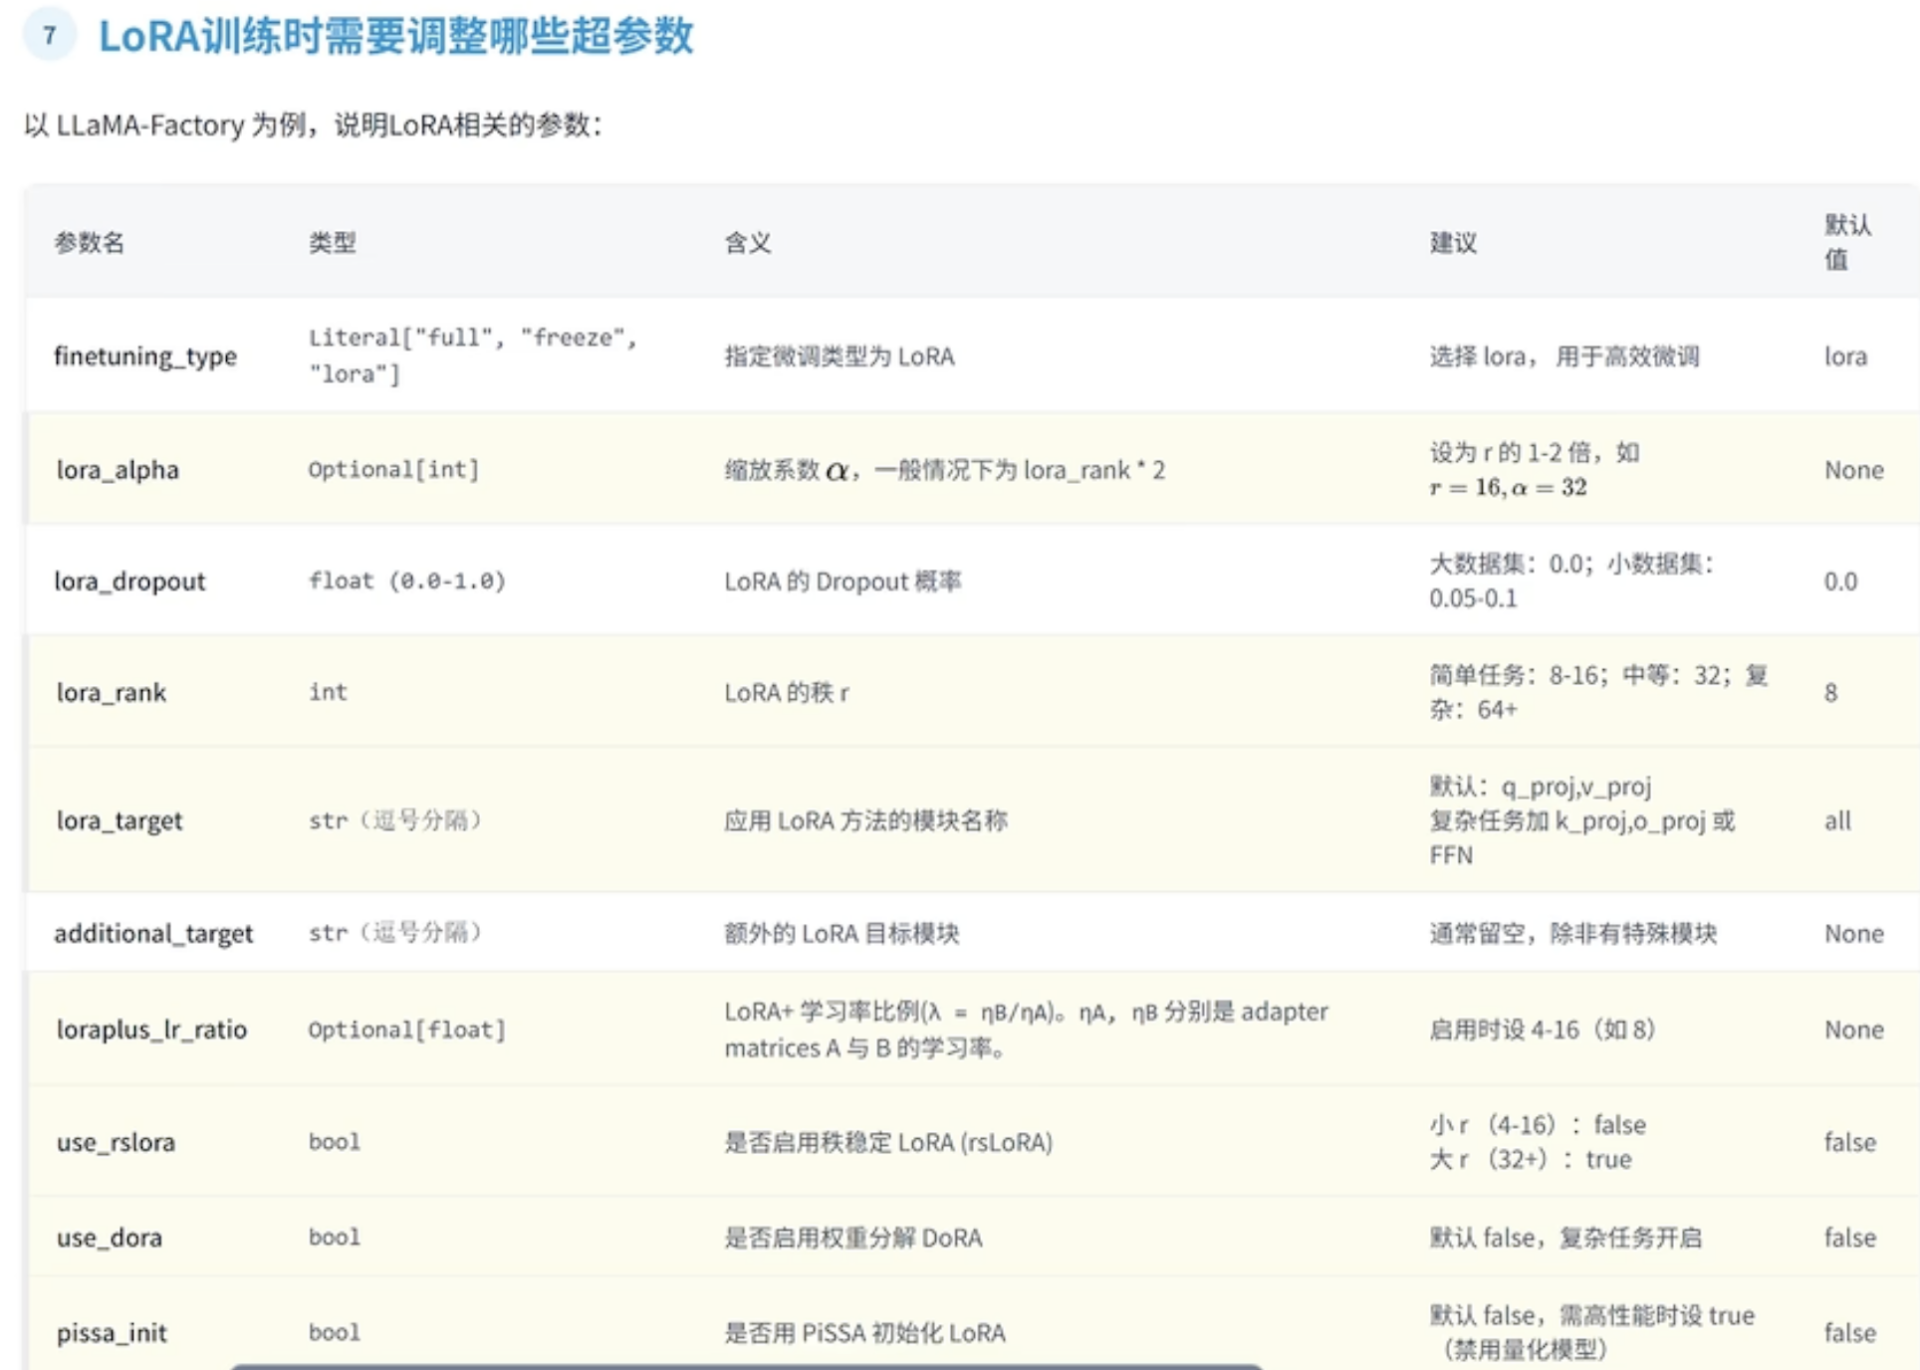Click the 'bool' type in use_rslora row
The image size is (1920, 1370).
click(334, 1141)
